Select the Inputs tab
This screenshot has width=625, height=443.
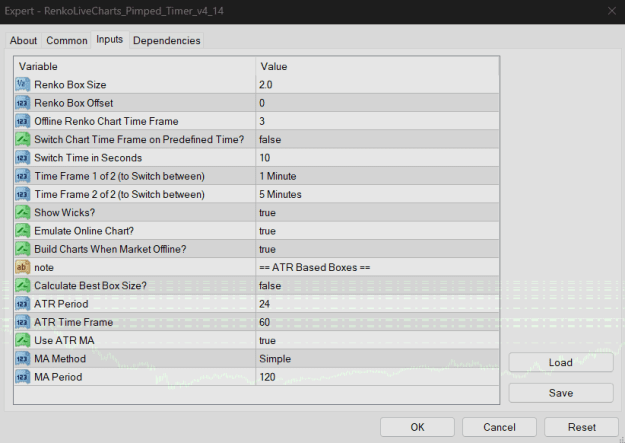pos(110,39)
